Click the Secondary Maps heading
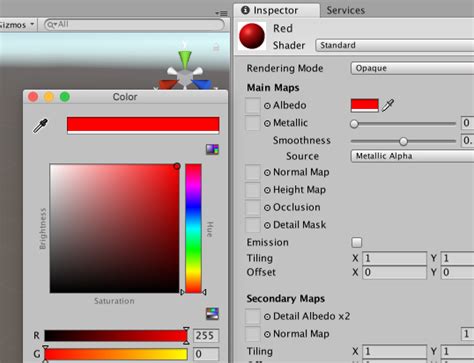 (x=285, y=299)
